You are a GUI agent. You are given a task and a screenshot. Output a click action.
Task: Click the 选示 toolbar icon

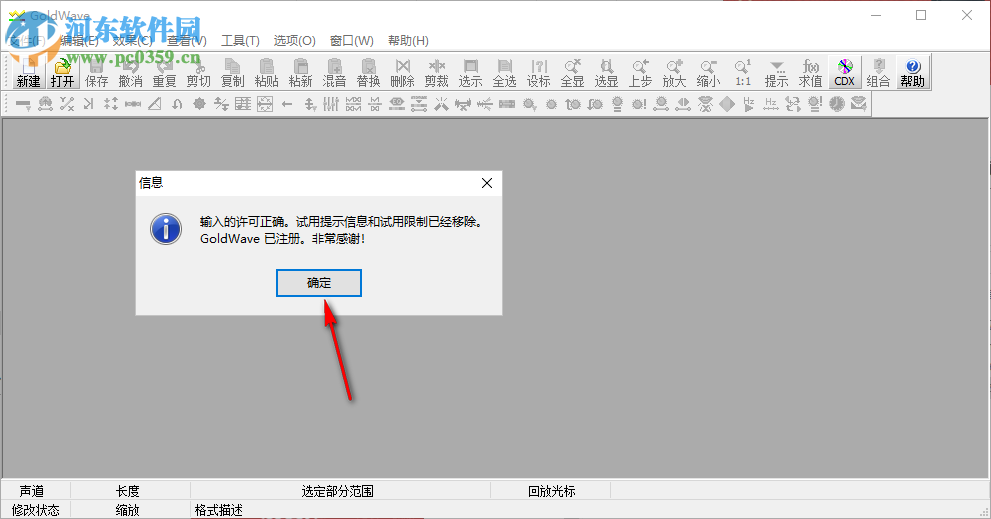pyautogui.click(x=470, y=73)
